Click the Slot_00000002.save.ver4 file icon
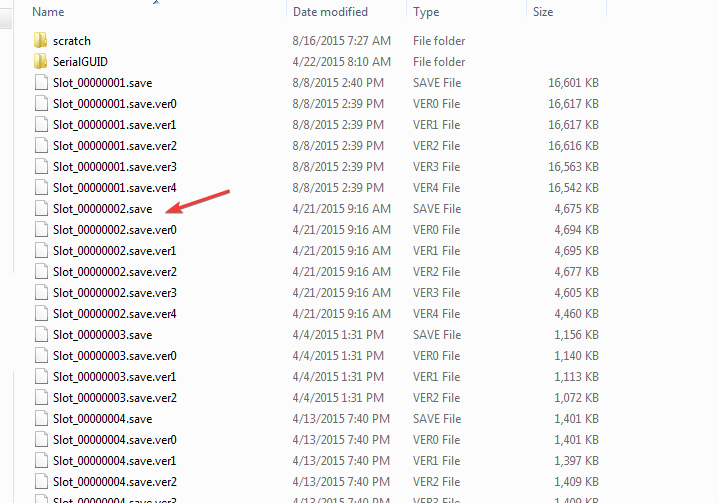The image size is (719, 503). click(x=41, y=314)
